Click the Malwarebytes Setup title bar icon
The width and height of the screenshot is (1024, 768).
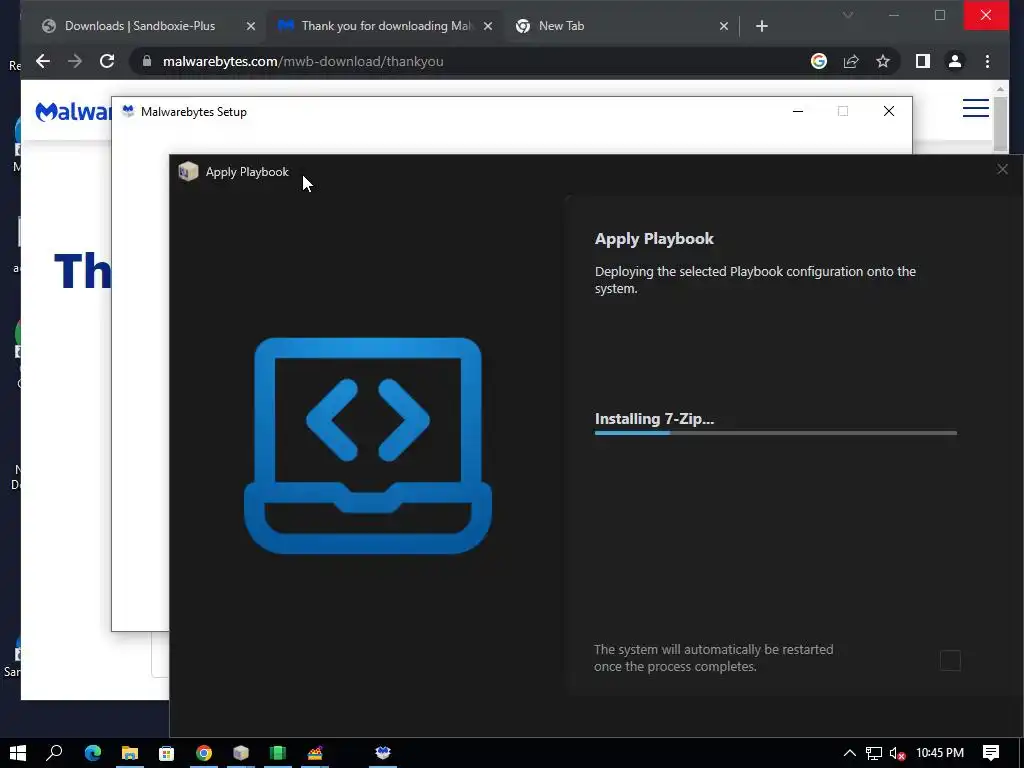(x=128, y=112)
